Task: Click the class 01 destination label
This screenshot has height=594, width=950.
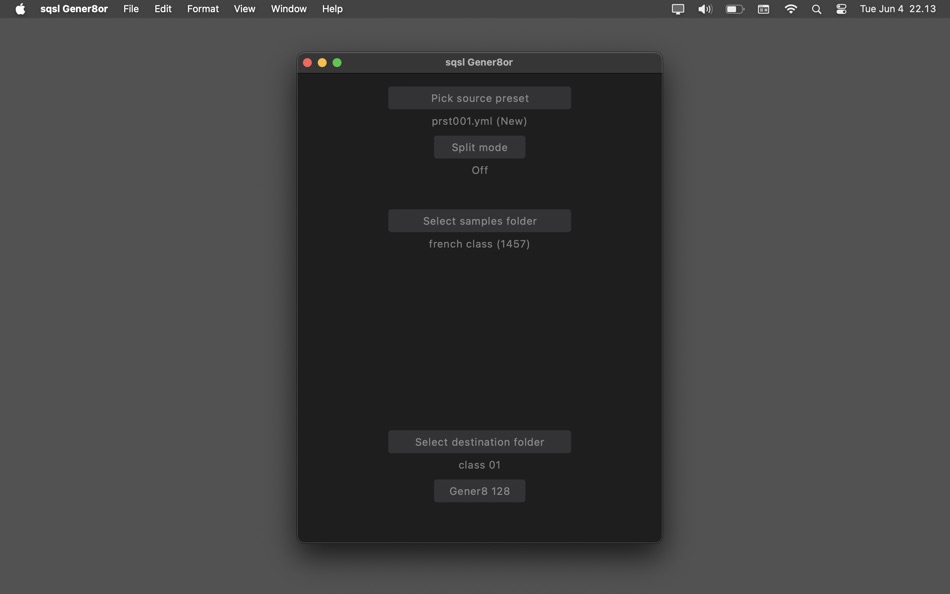Action: 479,465
